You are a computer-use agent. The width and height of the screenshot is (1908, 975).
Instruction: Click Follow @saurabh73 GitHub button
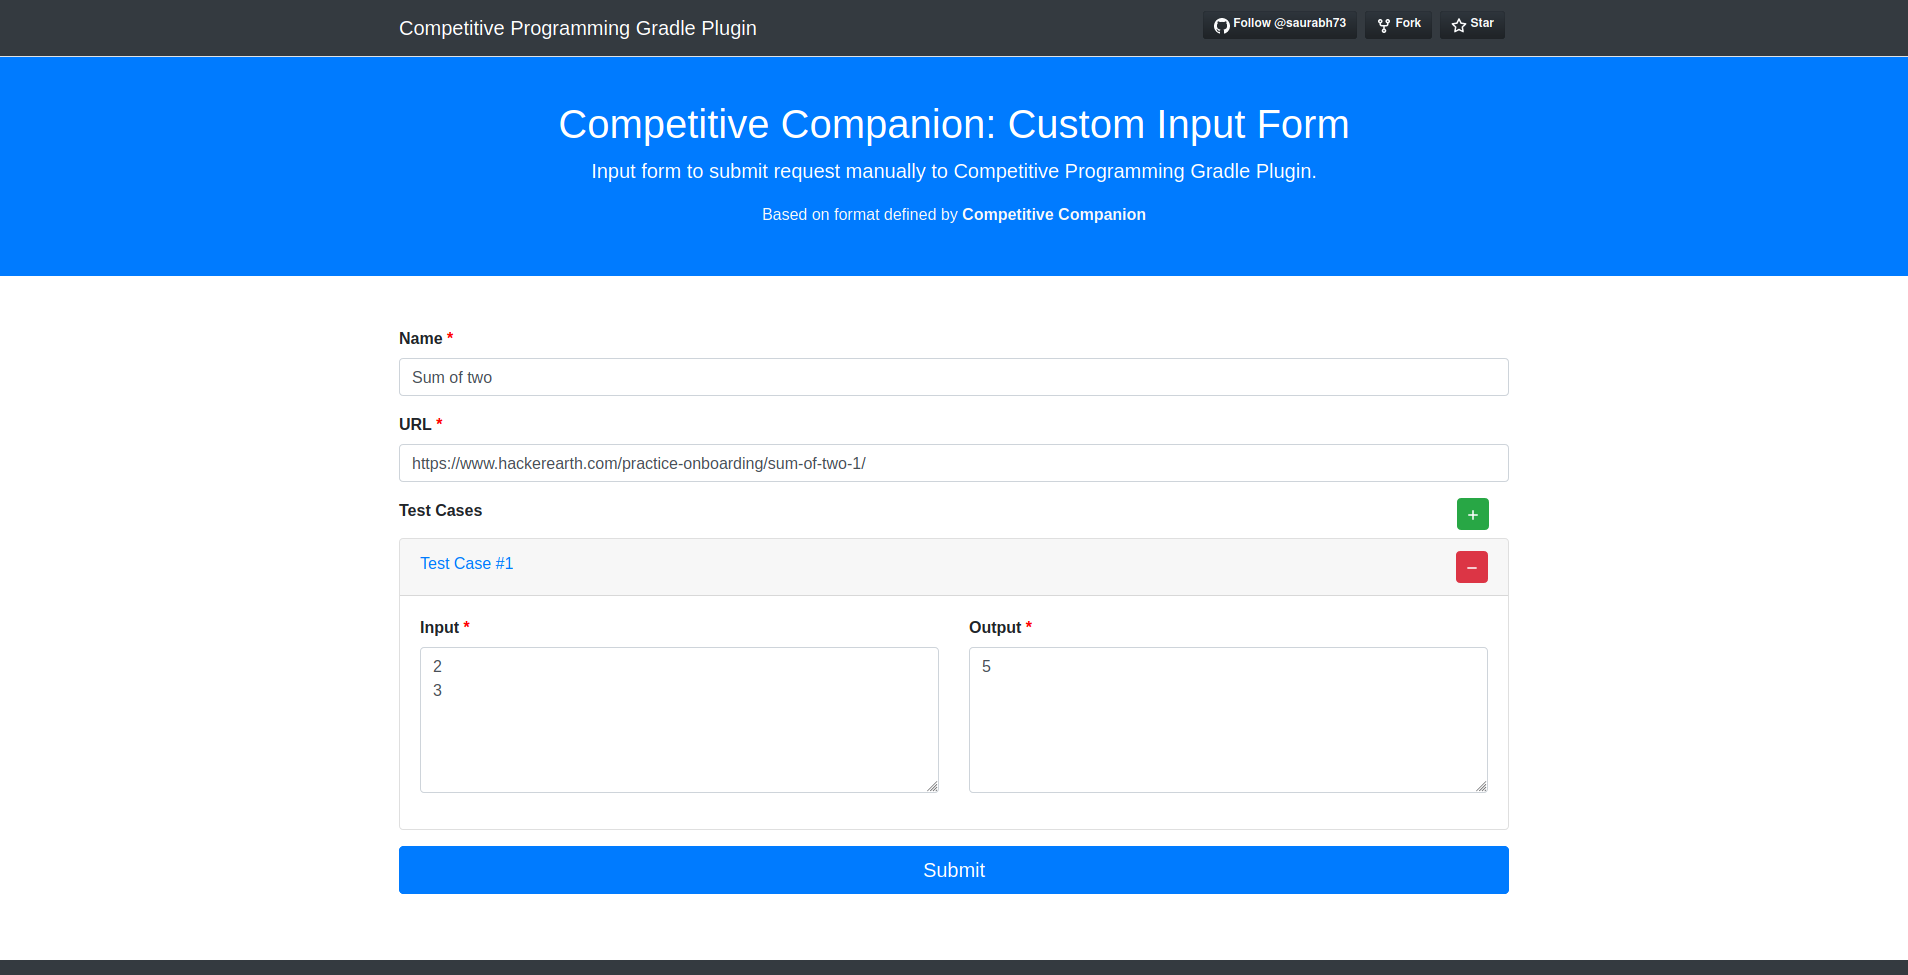[1279, 24]
